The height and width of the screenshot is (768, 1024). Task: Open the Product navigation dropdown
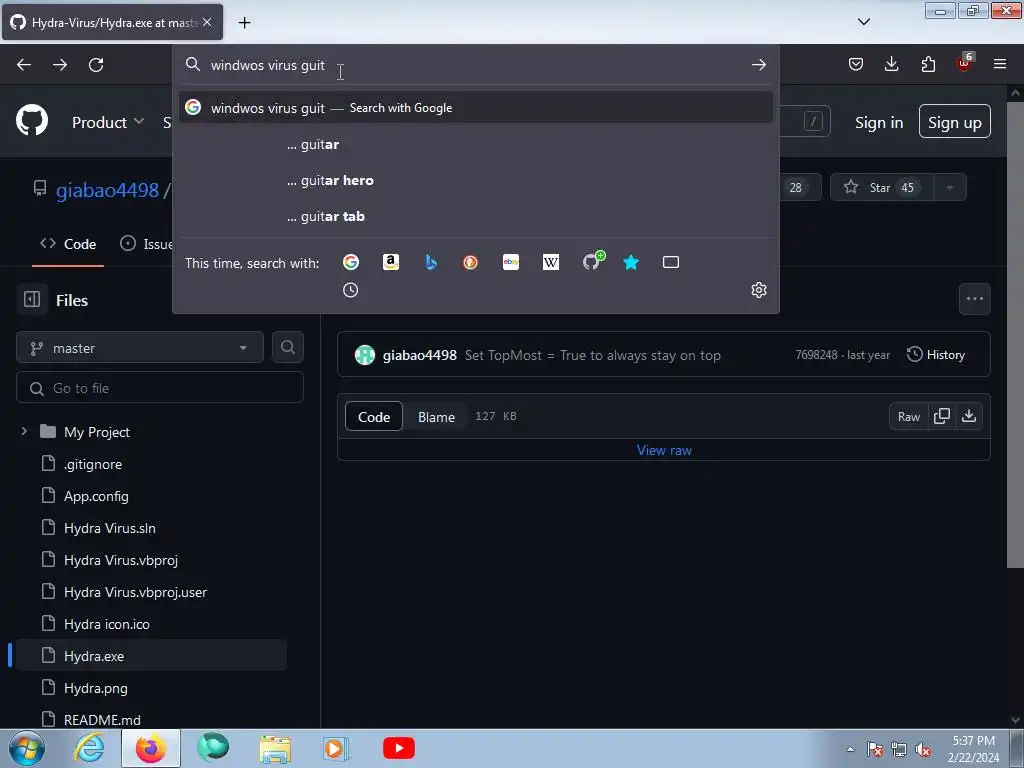[x=108, y=122]
